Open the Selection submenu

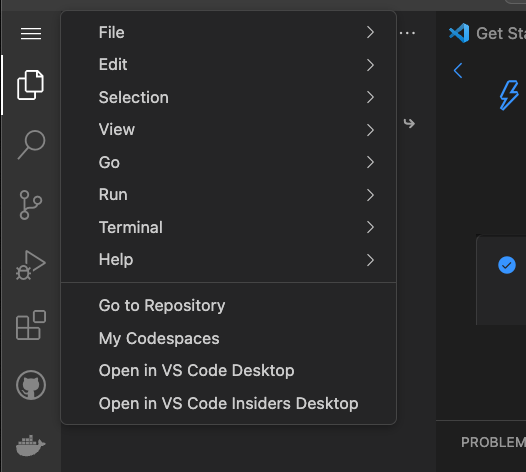(228, 97)
